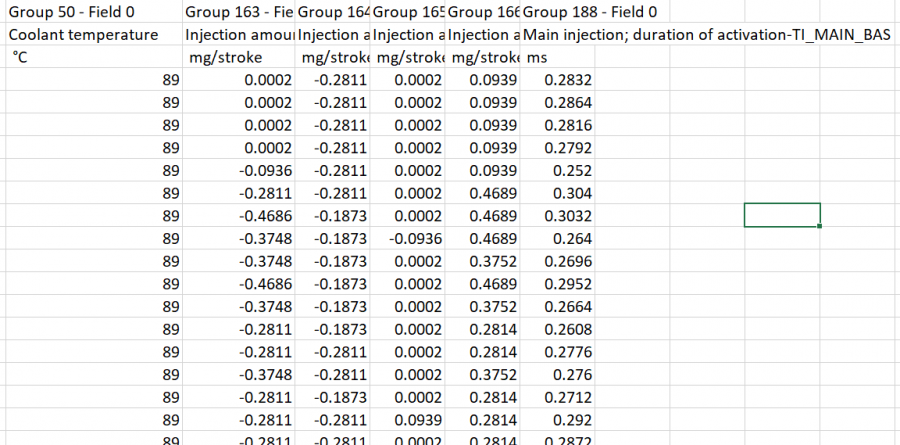
Task: Select the 'Group 163' column header cell
Action: [x=239, y=13]
